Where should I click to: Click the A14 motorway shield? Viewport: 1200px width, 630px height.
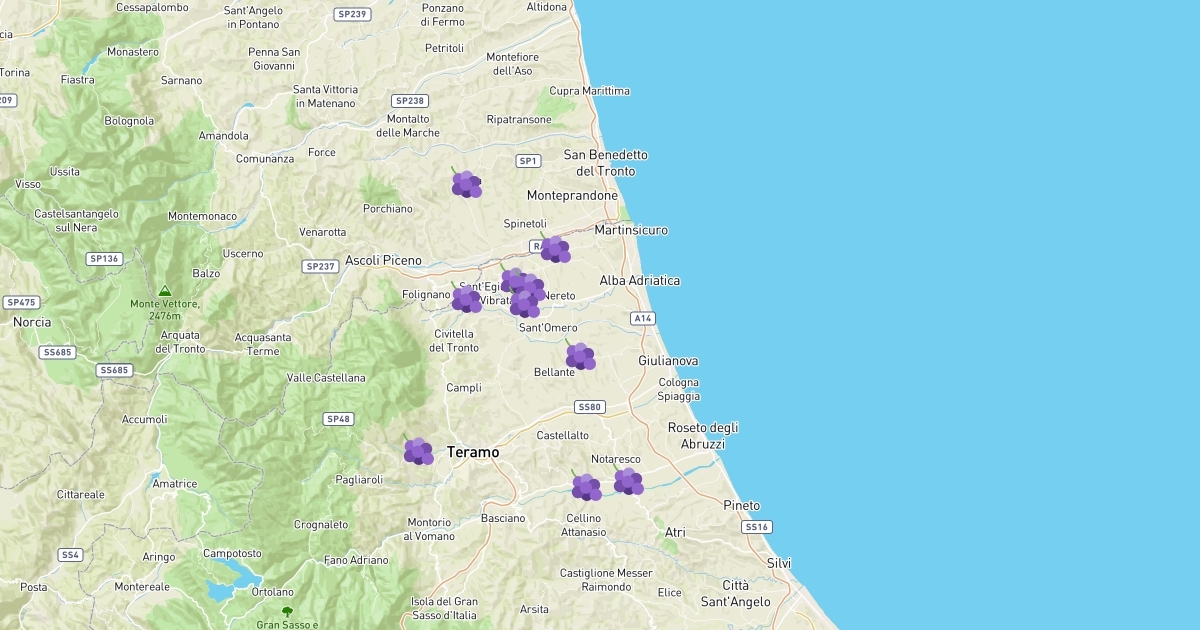pos(643,318)
